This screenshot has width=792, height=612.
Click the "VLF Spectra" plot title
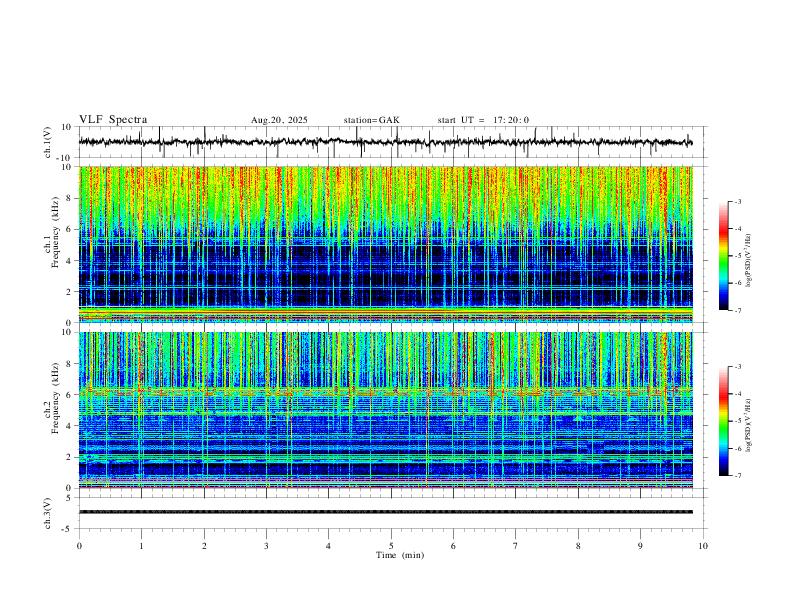pyautogui.click(x=113, y=120)
